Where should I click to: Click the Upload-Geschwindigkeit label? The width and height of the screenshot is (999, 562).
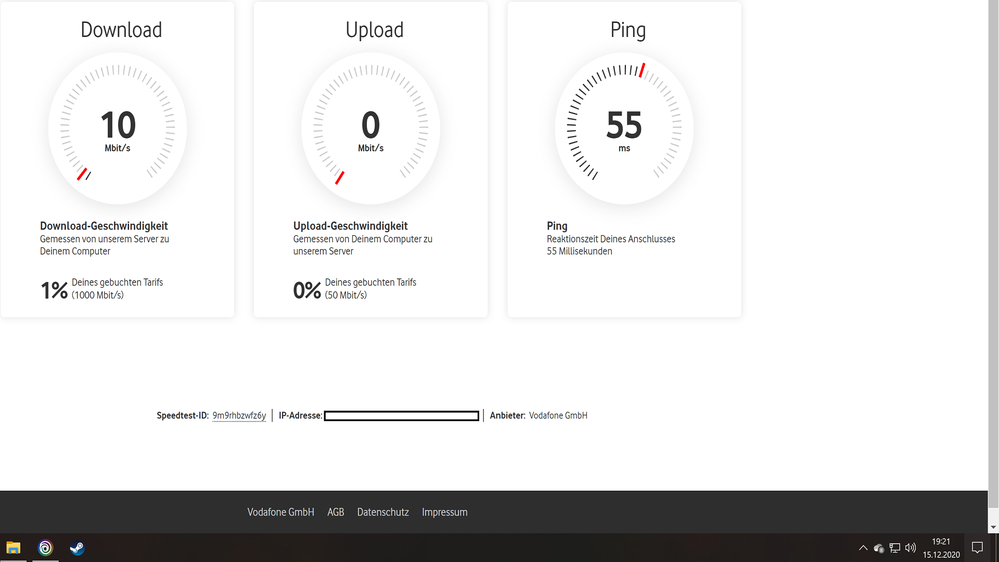coord(350,226)
